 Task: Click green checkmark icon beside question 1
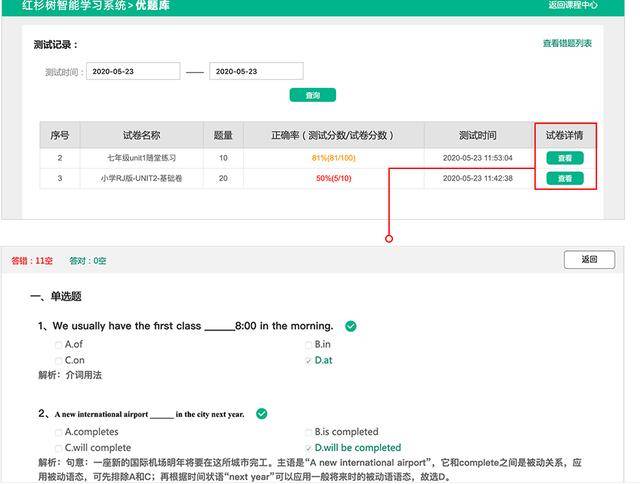(x=350, y=326)
